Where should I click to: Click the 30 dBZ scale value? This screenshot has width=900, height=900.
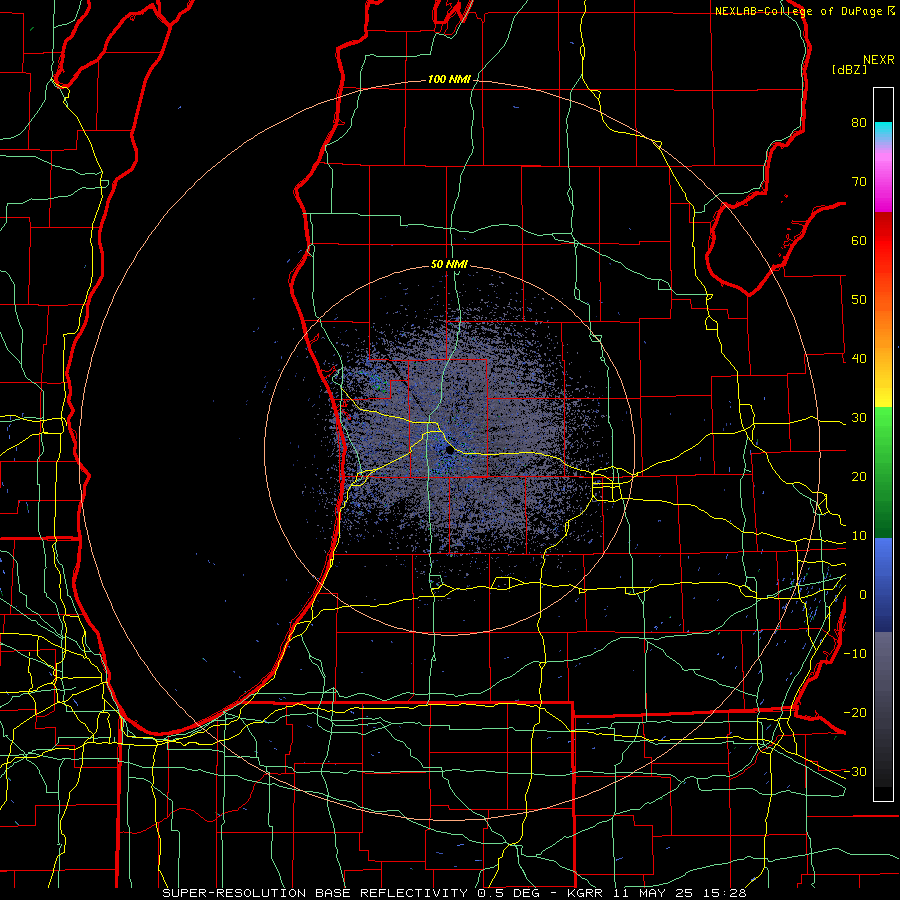(859, 418)
